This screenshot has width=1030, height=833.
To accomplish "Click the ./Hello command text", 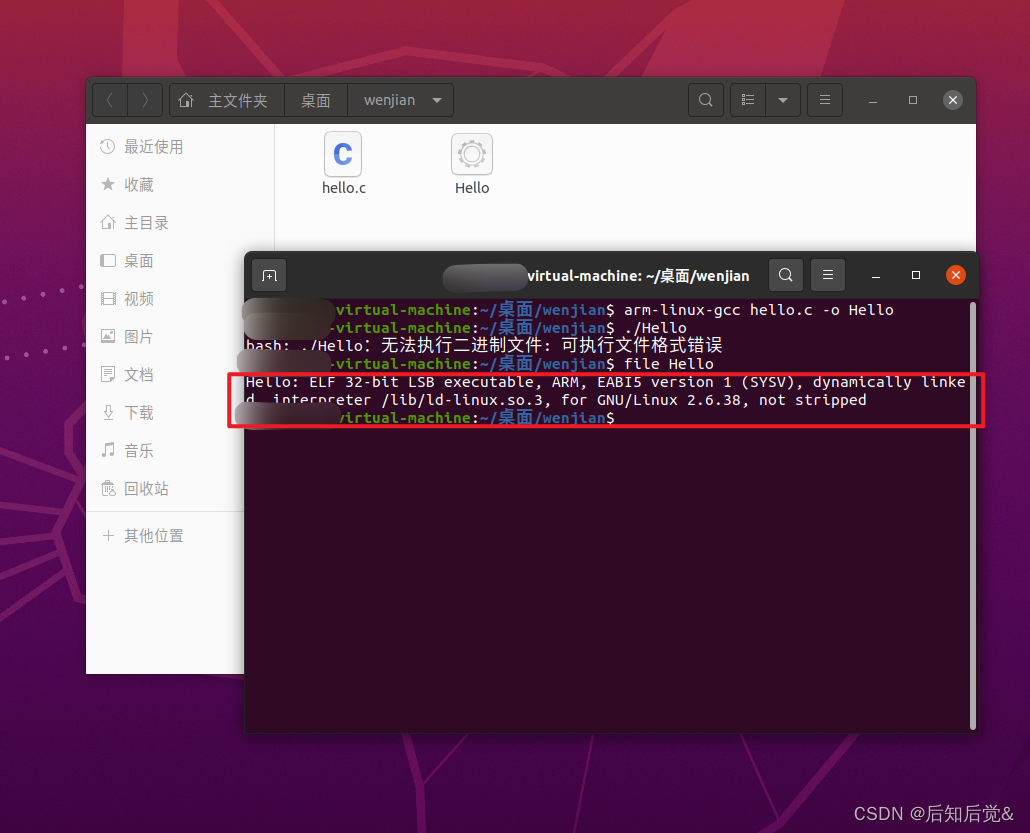I will click(655, 328).
